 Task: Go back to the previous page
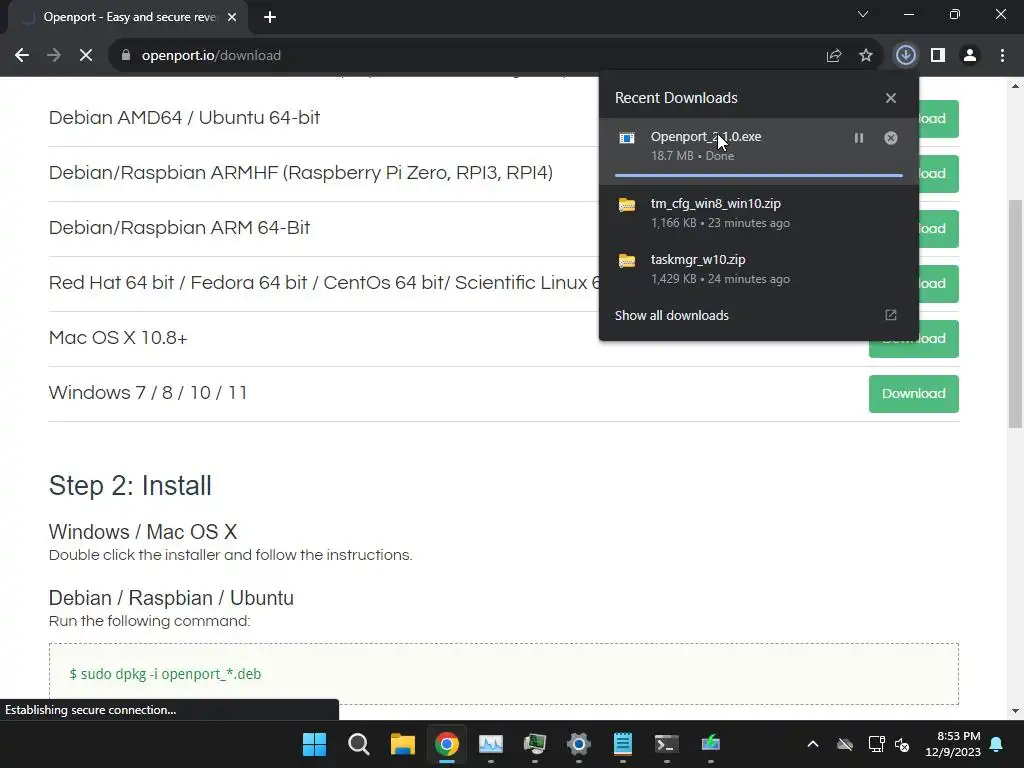click(22, 56)
